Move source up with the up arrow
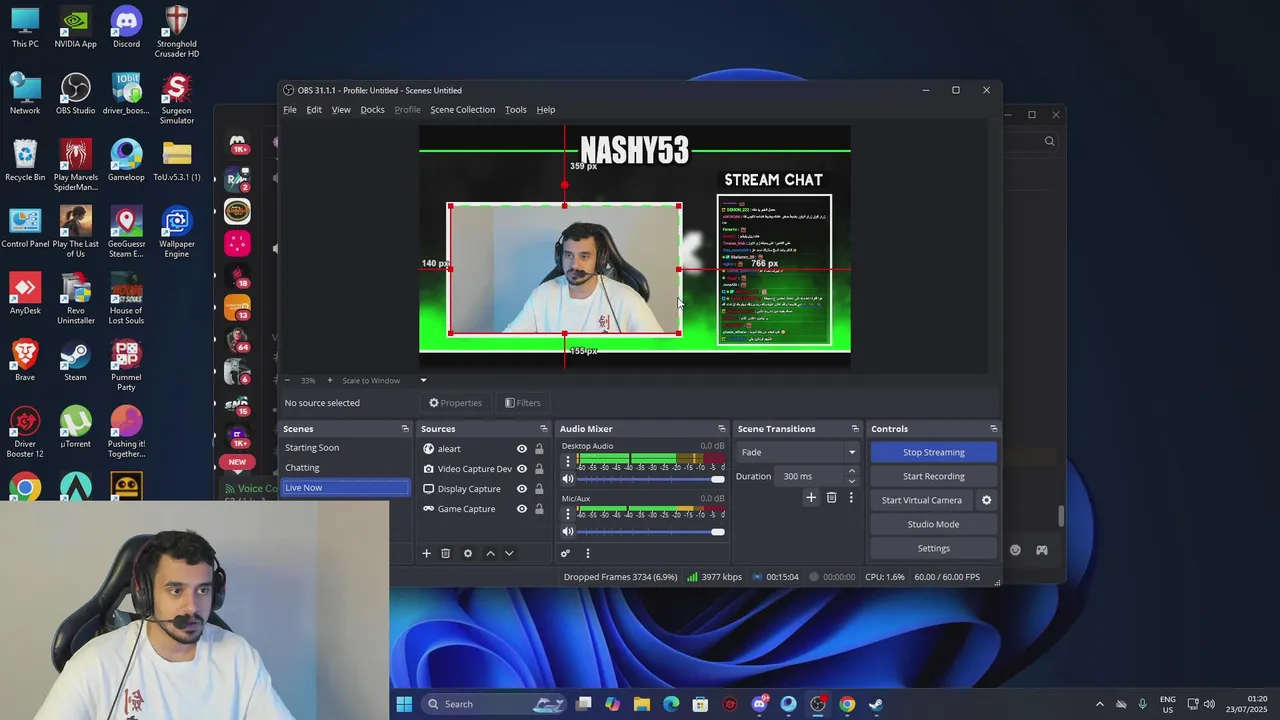The width and height of the screenshot is (1280, 720). 490,553
